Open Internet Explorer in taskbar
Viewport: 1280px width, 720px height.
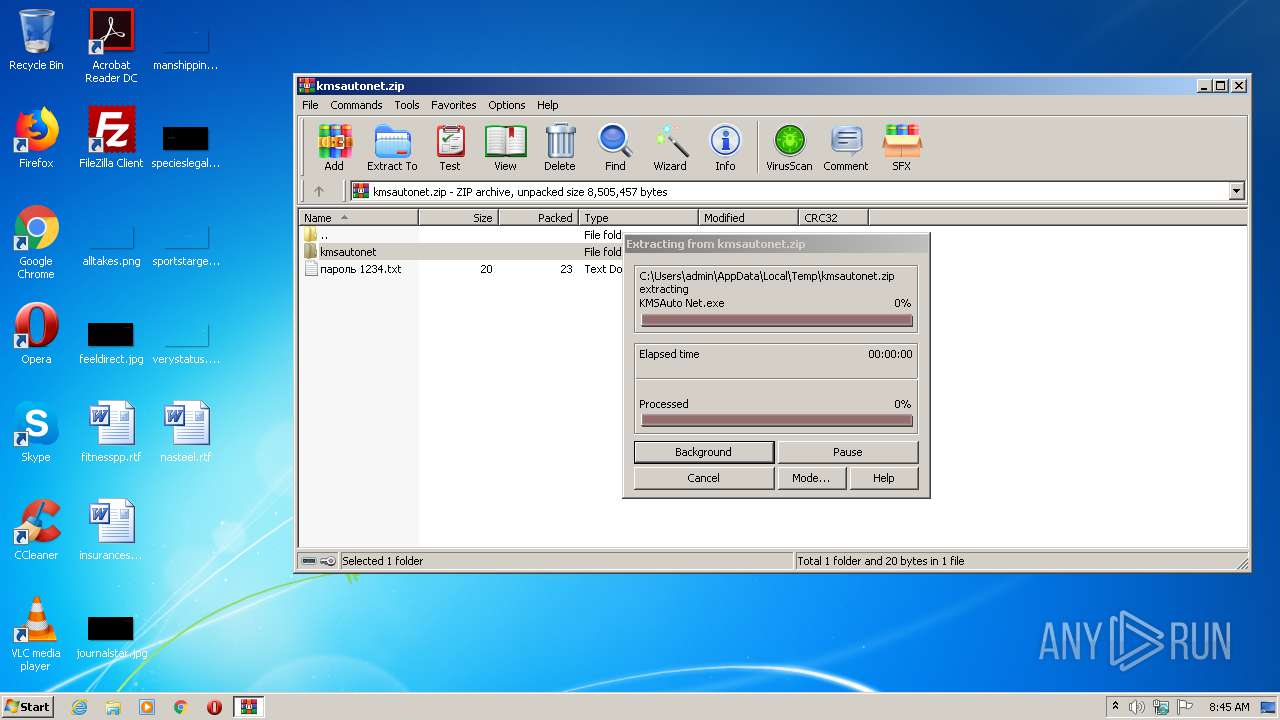(x=79, y=707)
